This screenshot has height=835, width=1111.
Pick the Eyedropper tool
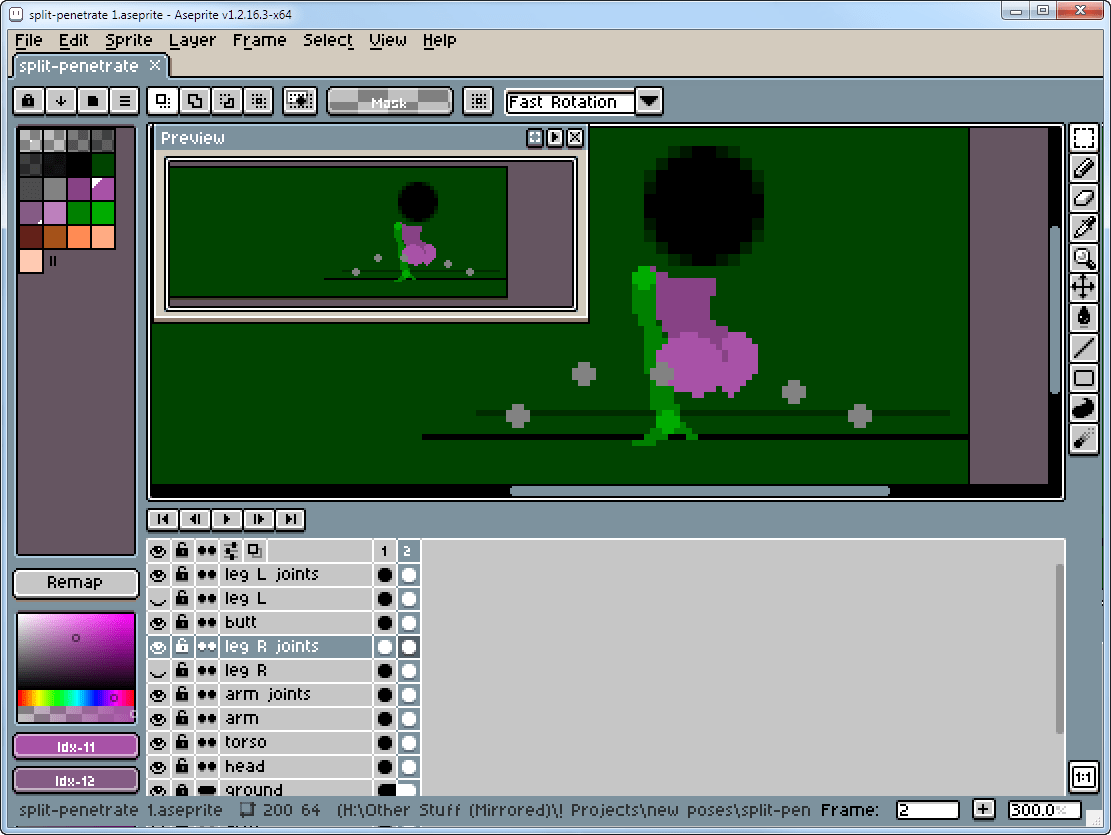(x=1083, y=228)
